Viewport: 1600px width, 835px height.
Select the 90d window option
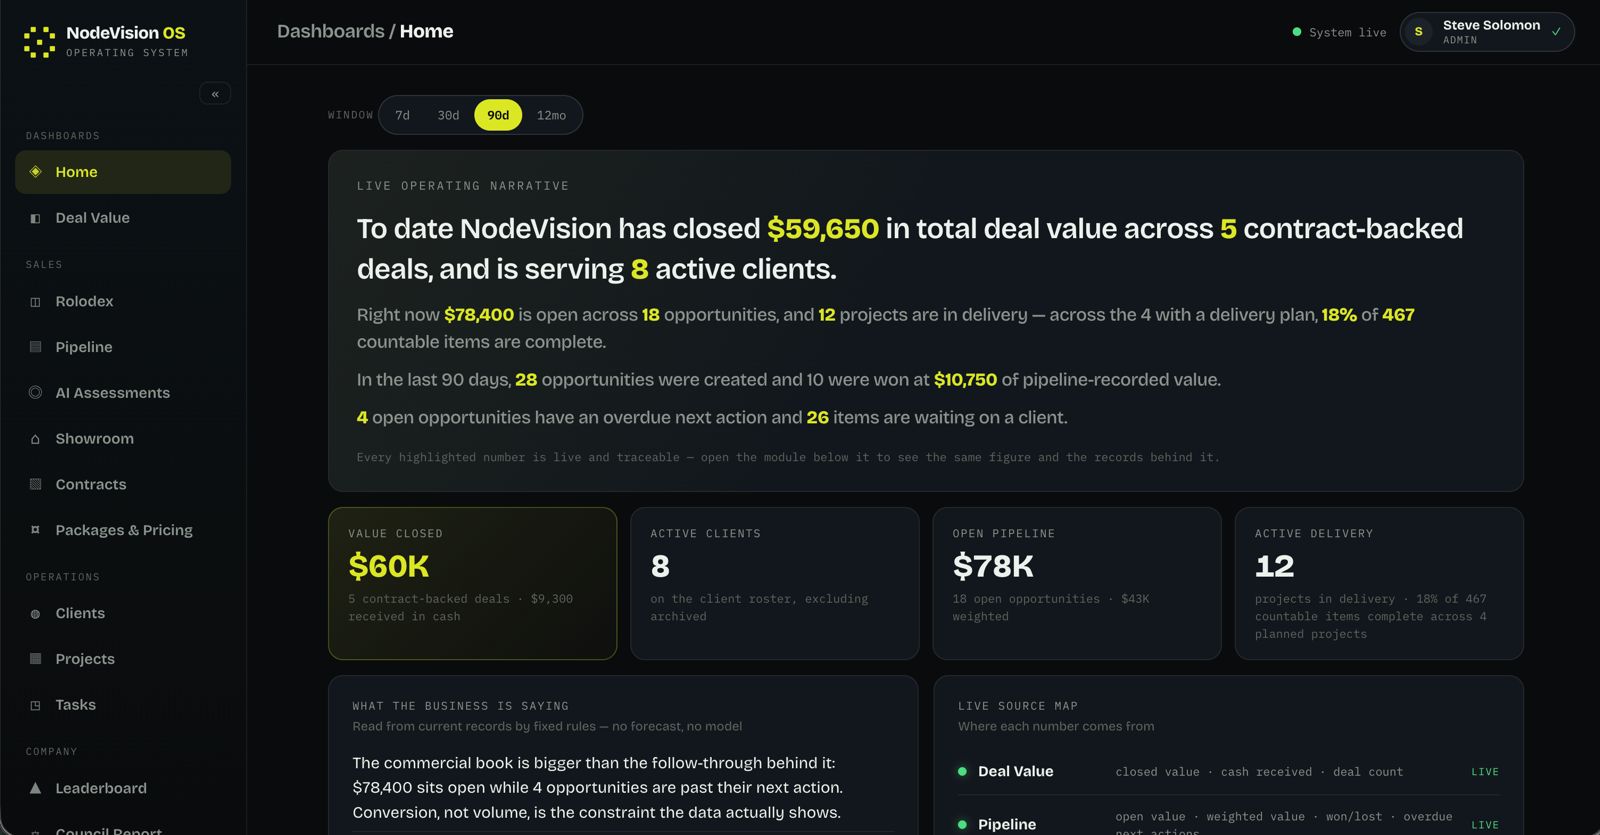tap(498, 115)
